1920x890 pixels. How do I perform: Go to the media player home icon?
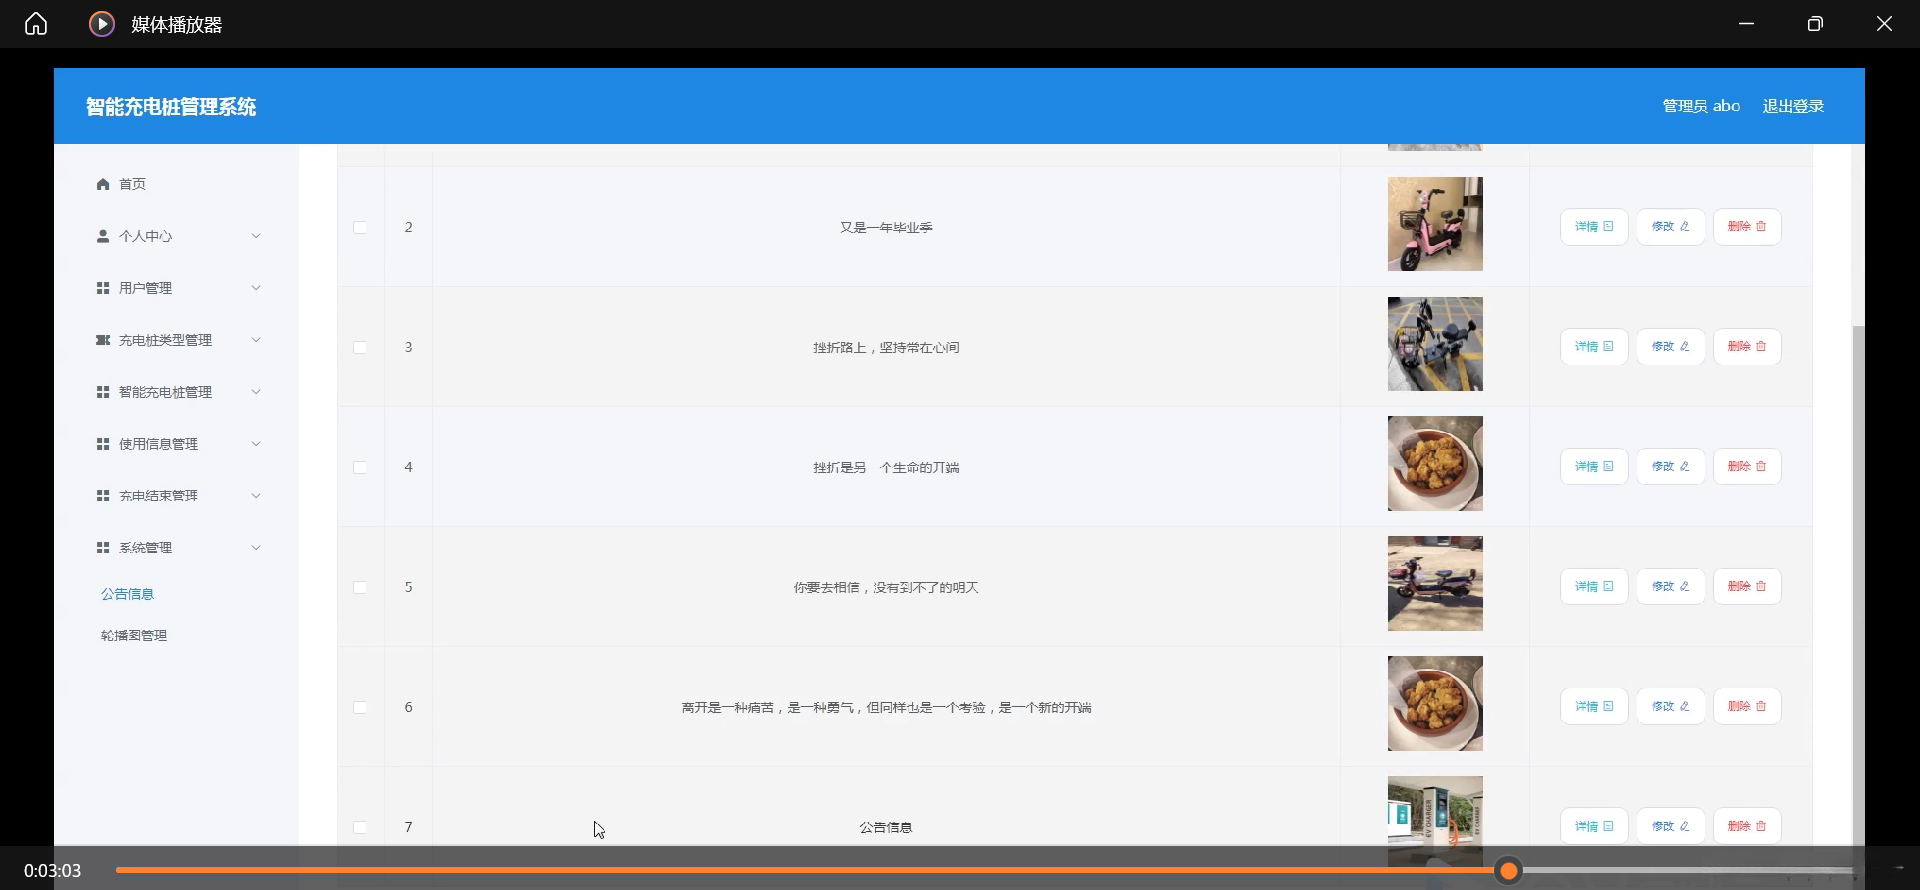[x=36, y=24]
